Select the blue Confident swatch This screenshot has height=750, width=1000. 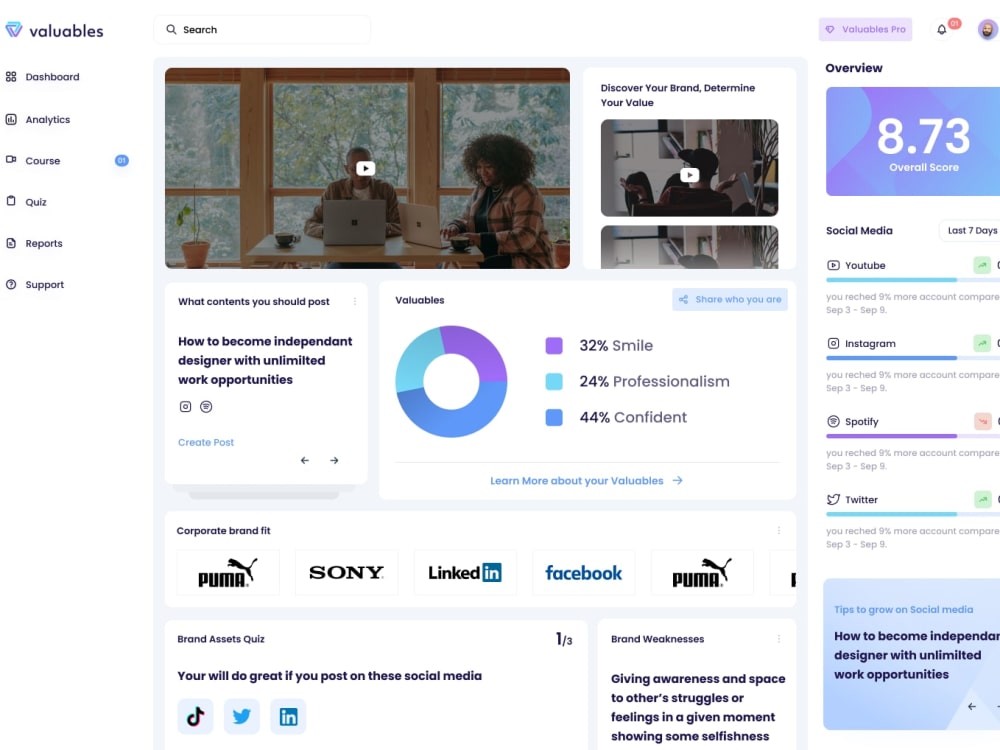coord(554,417)
